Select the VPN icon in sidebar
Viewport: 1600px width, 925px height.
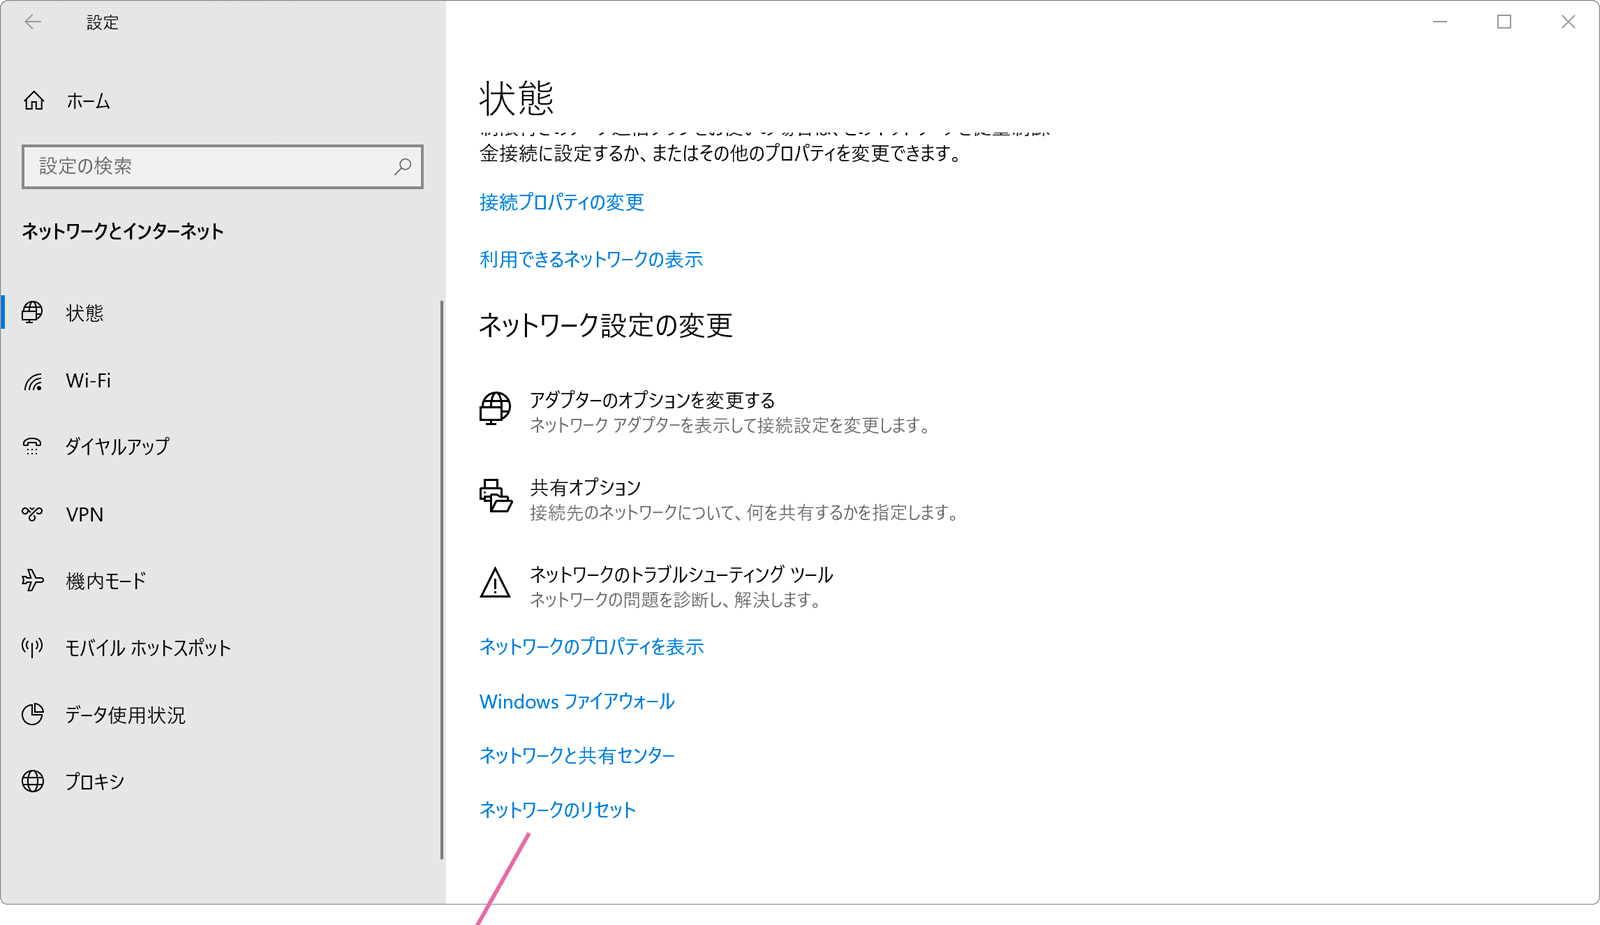pyautogui.click(x=33, y=514)
